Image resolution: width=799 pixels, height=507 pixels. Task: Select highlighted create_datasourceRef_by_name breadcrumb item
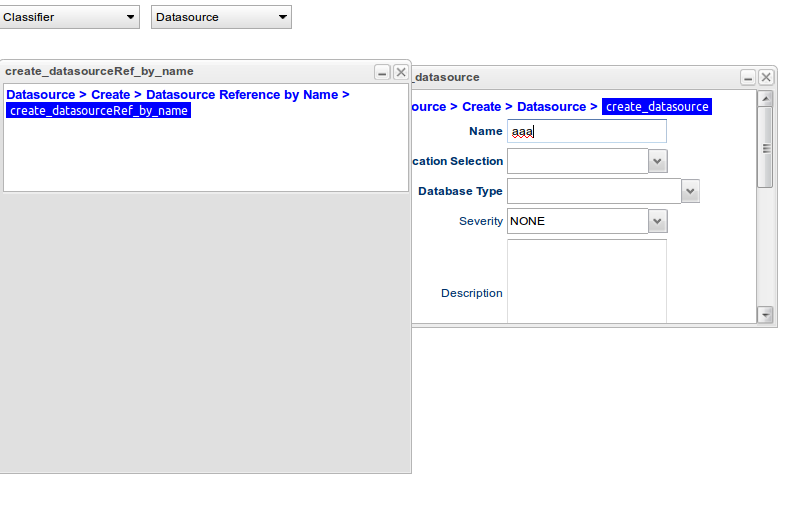98,111
